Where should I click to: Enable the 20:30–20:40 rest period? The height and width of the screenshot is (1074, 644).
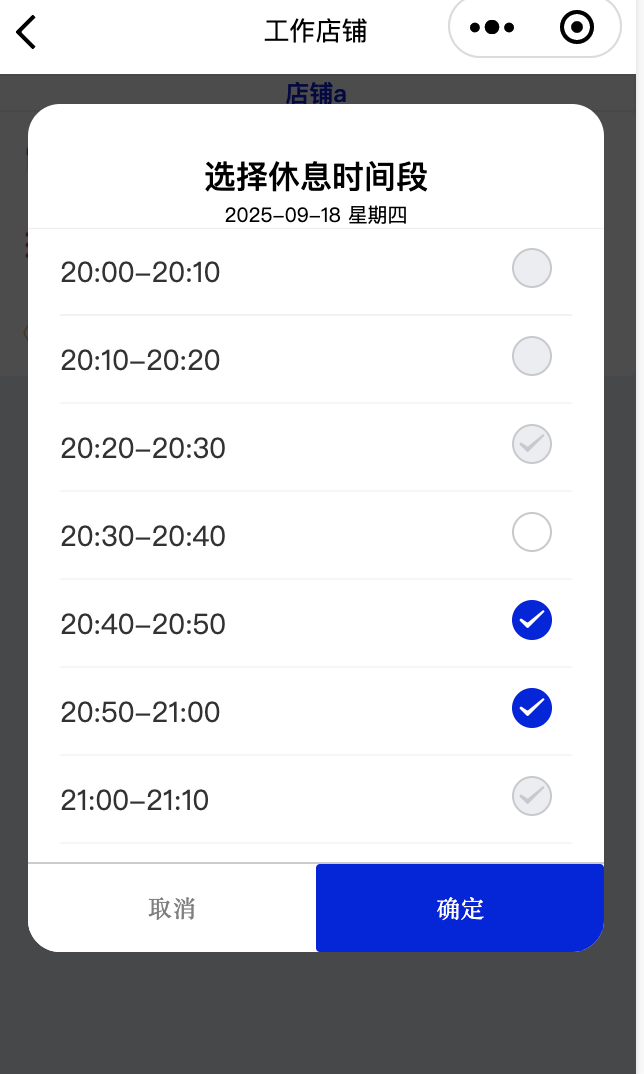click(x=531, y=532)
